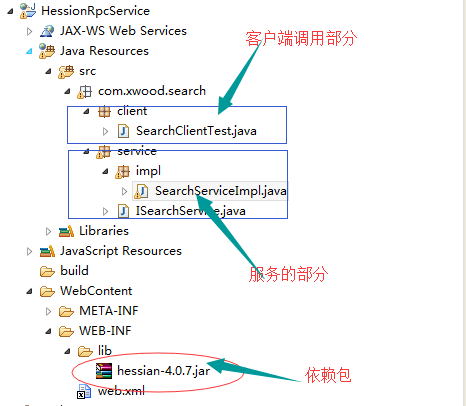Expand the SearchClientTest.java node
The height and width of the screenshot is (406, 466).
106,131
